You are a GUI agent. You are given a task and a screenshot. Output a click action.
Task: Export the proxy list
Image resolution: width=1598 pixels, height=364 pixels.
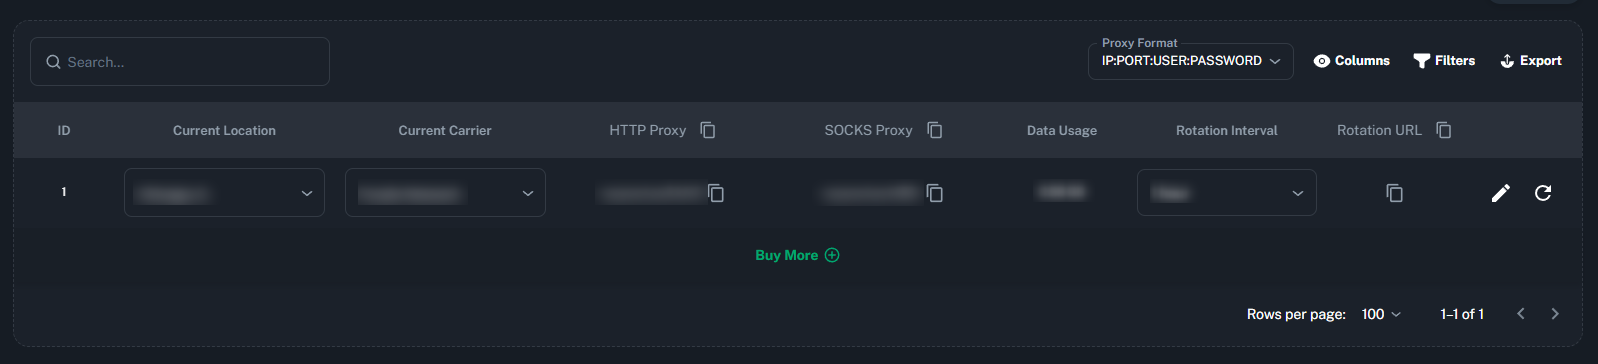(x=1531, y=61)
